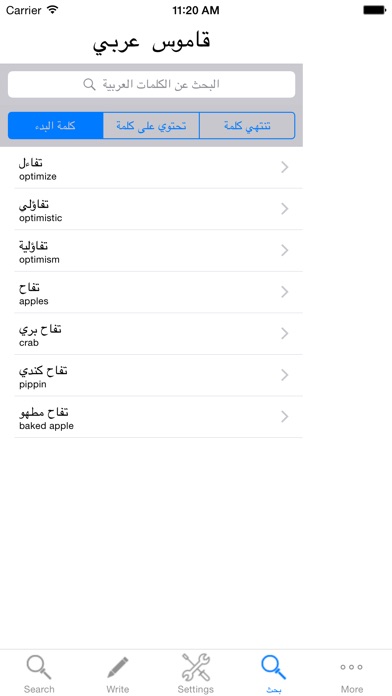The image size is (392, 696).
Task: Open the More three-dots icon
Action: (x=352, y=667)
